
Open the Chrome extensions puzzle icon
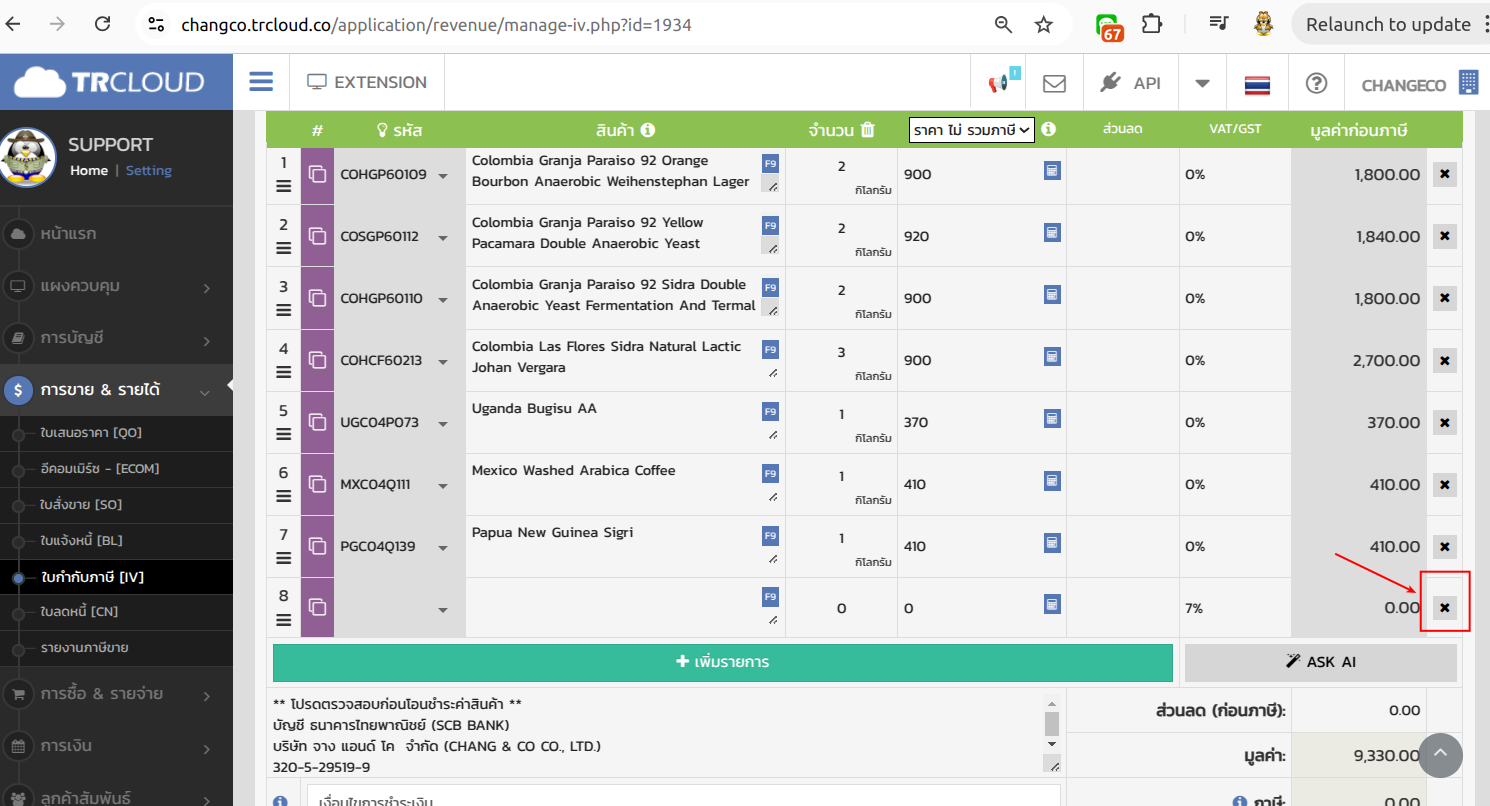coord(1152,24)
